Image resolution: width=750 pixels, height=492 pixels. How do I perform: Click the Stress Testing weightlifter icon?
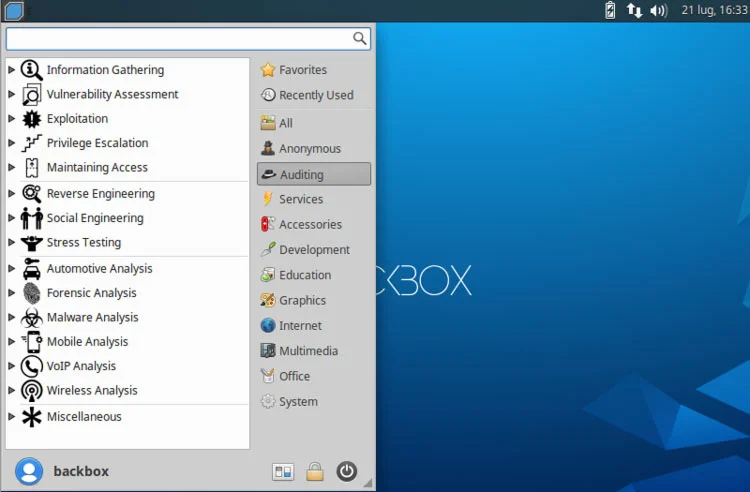pos(32,242)
